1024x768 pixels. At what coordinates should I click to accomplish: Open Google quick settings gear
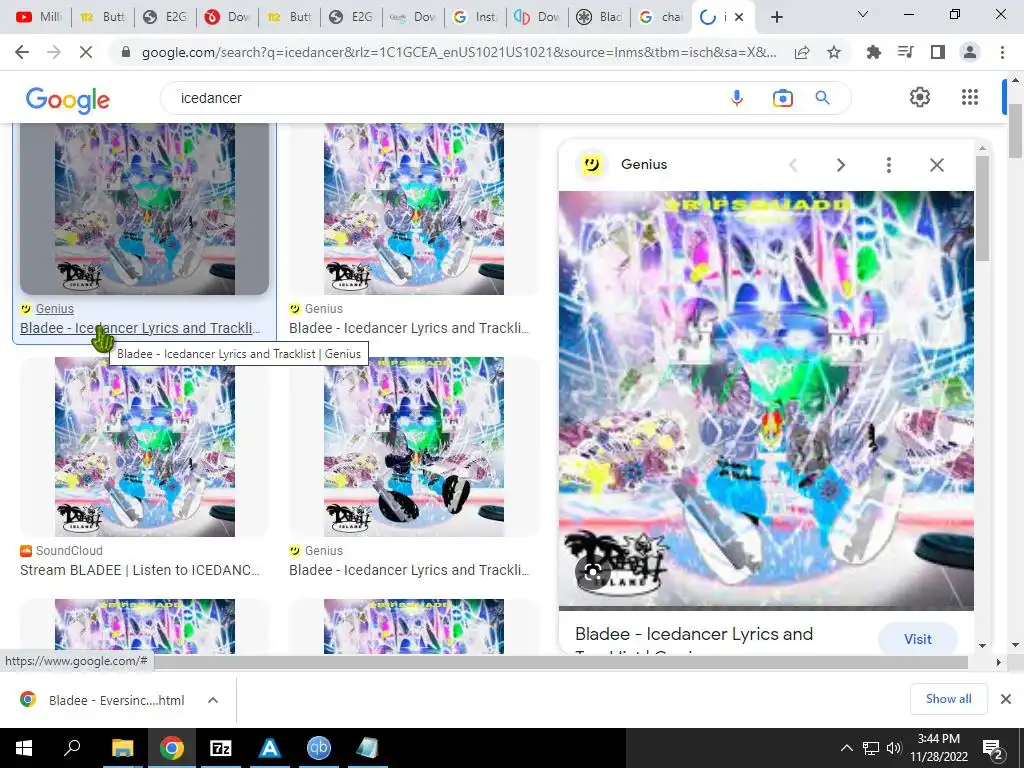click(920, 97)
